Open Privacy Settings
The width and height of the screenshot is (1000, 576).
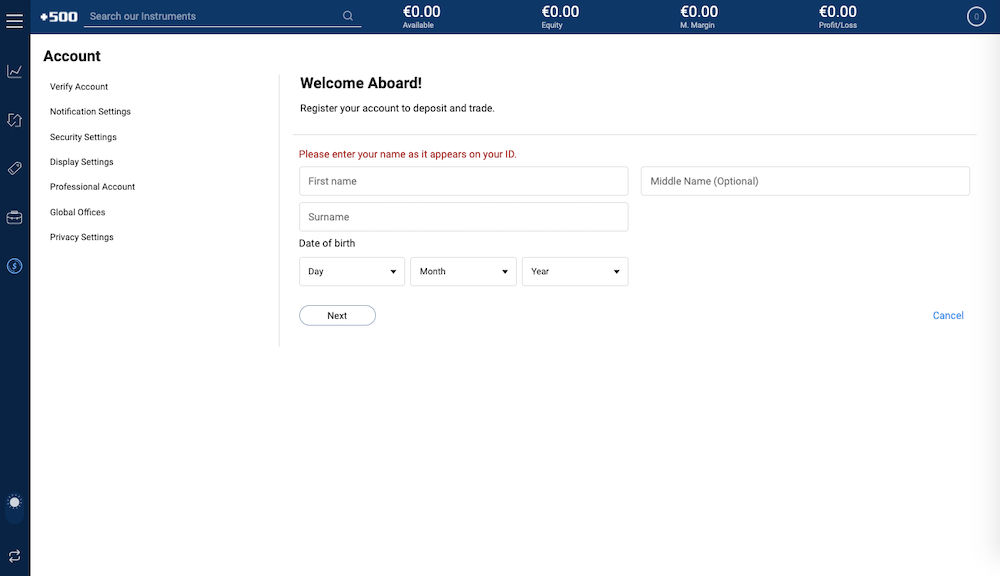pyautogui.click(x=82, y=237)
